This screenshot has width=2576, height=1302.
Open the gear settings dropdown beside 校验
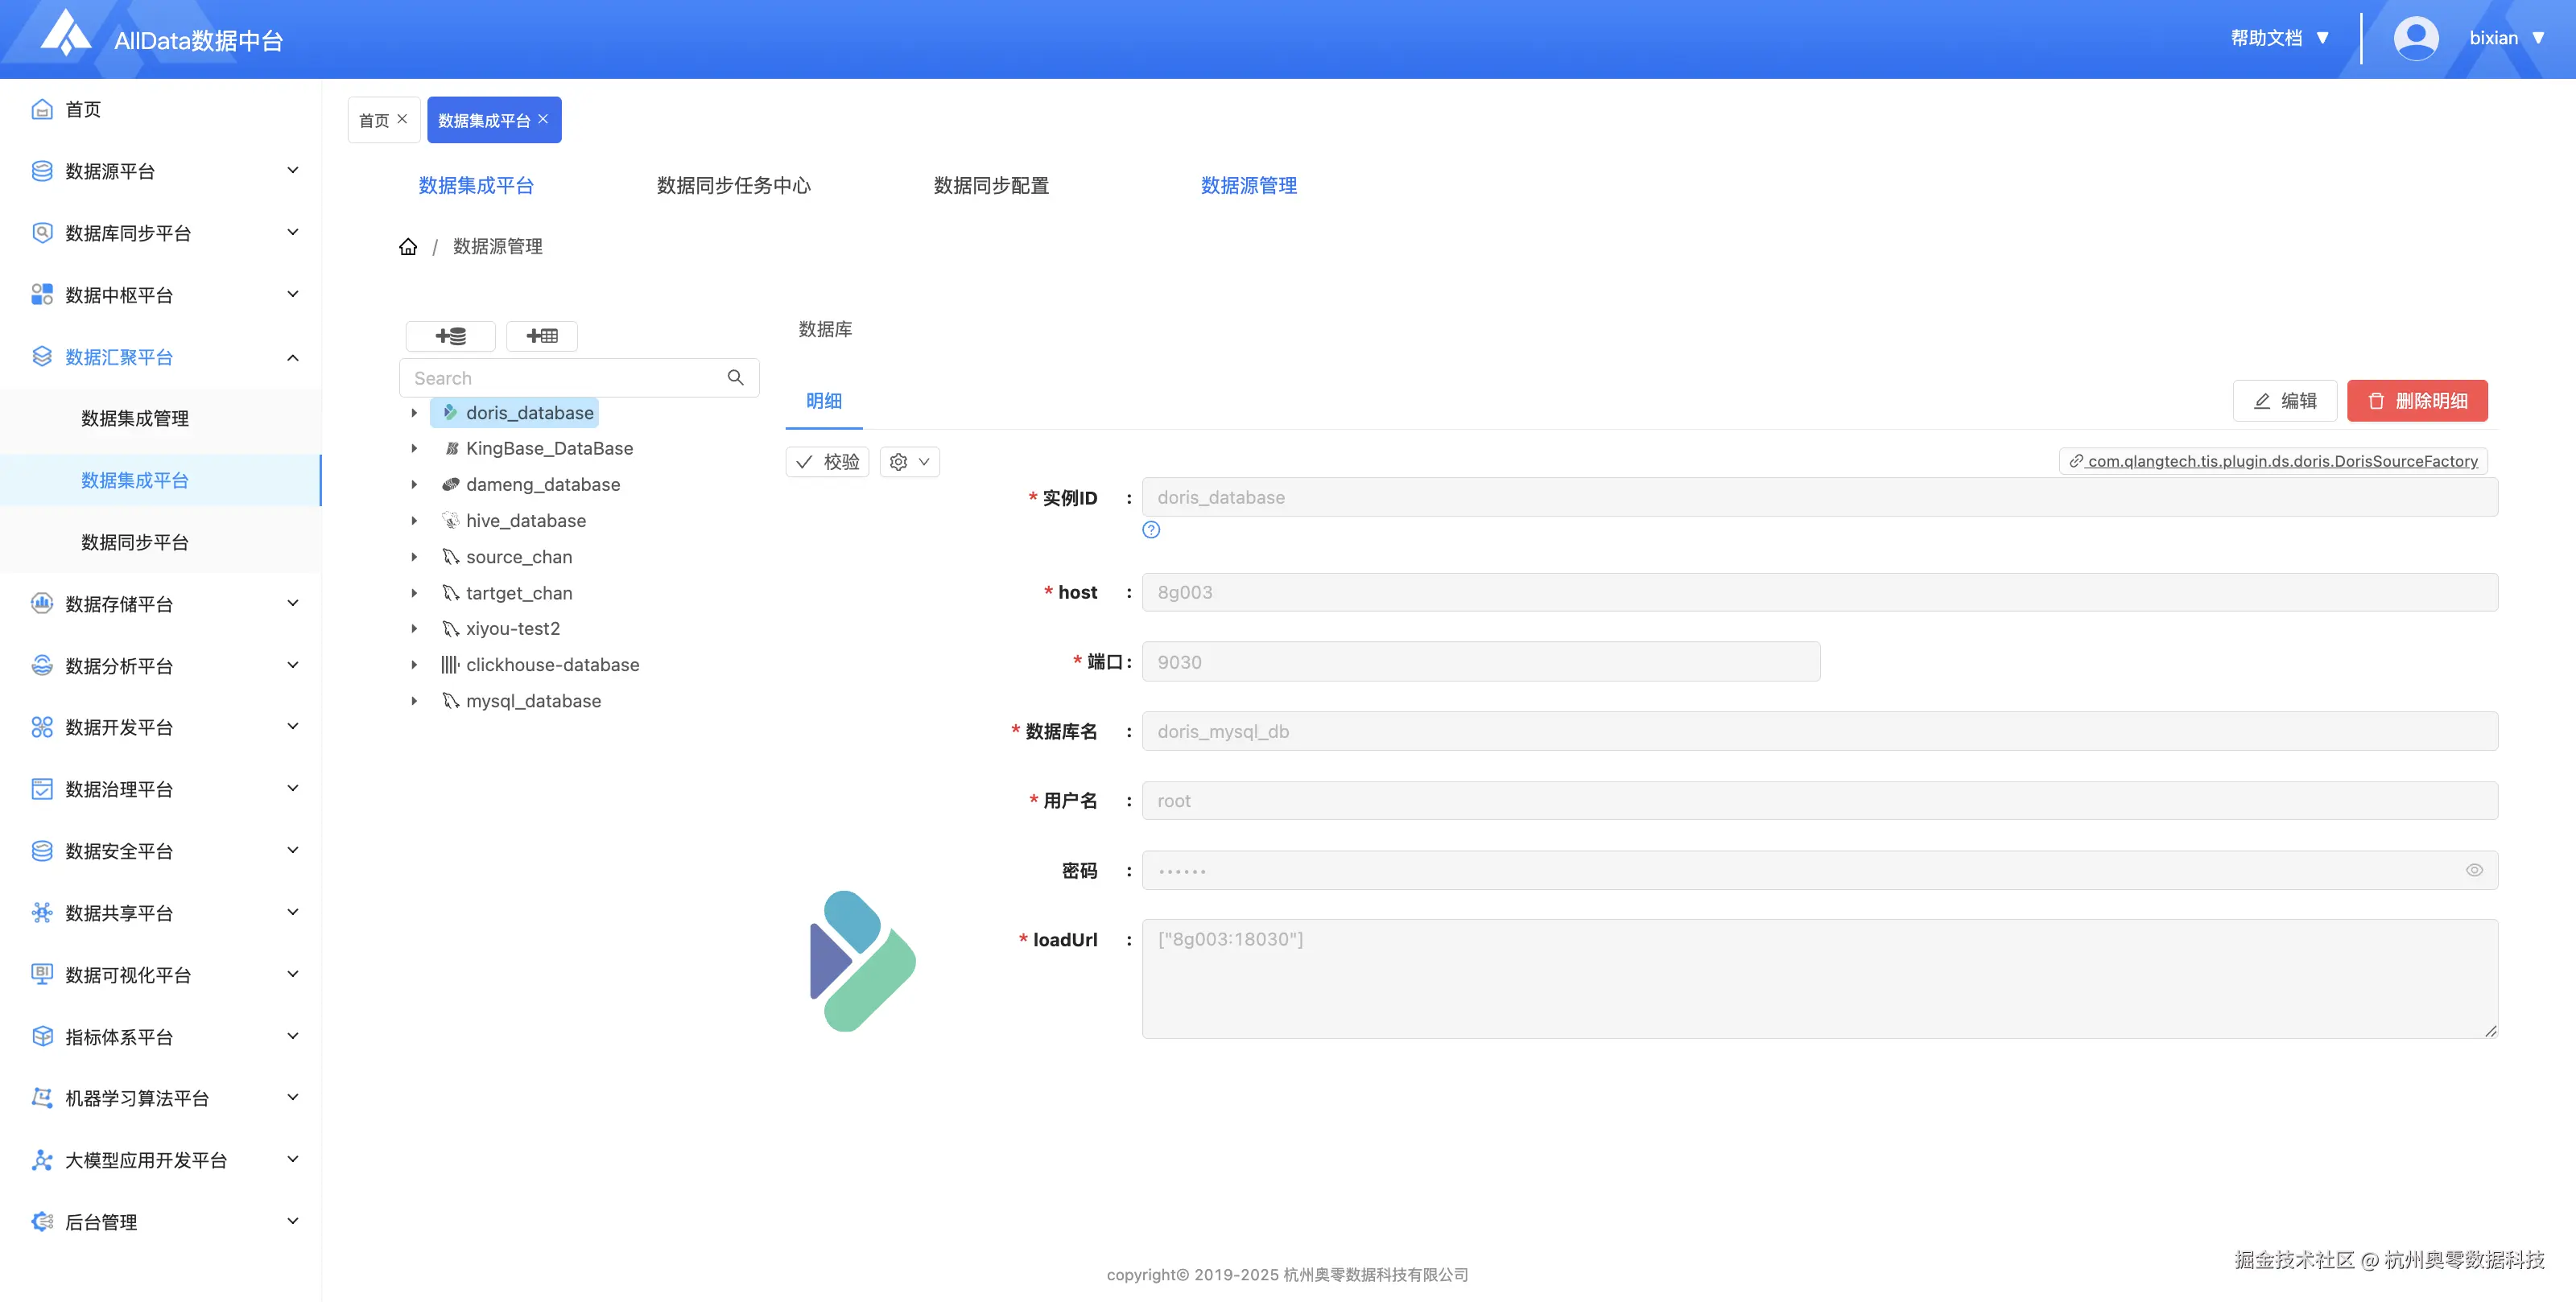point(909,462)
